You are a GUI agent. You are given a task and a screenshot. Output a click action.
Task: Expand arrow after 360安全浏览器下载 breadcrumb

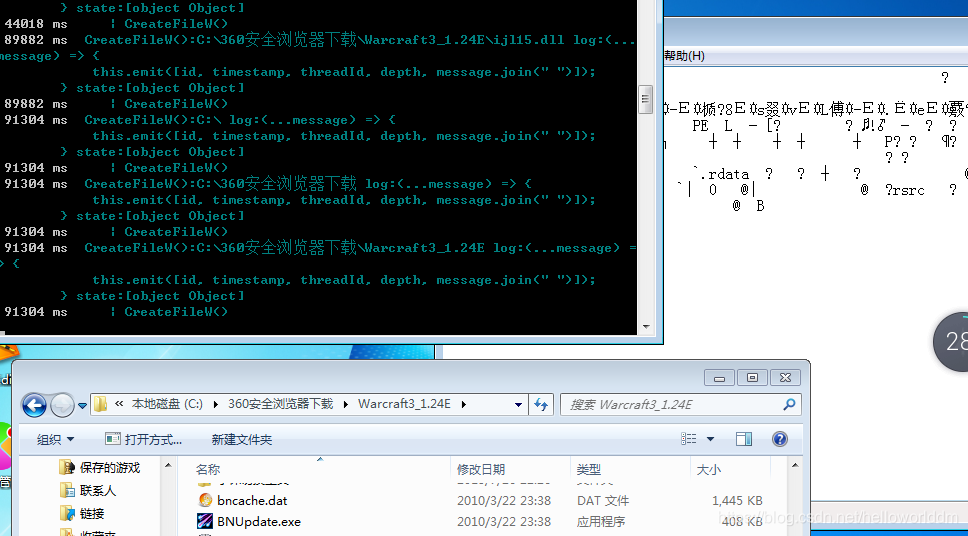[346, 404]
